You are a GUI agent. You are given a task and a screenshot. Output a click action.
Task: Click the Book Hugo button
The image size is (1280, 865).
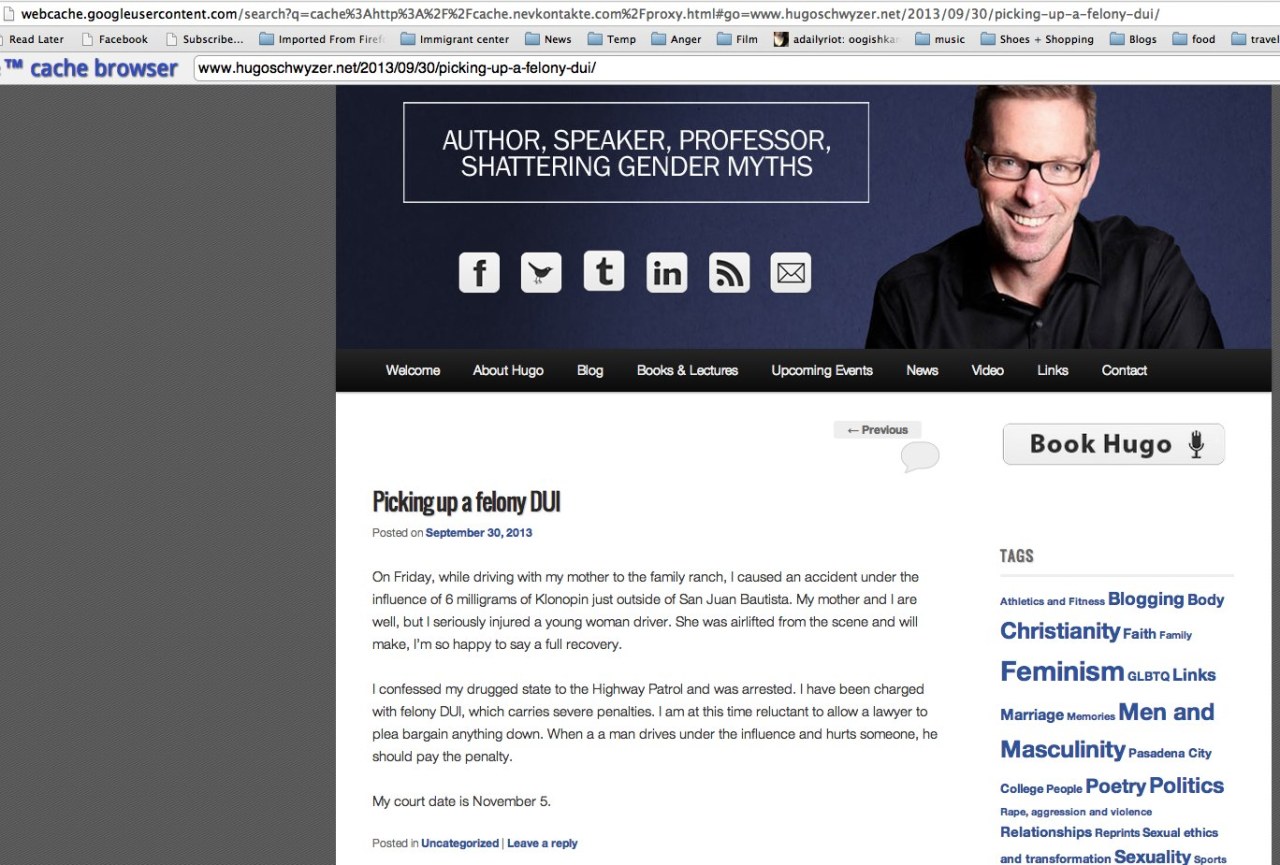[1114, 444]
